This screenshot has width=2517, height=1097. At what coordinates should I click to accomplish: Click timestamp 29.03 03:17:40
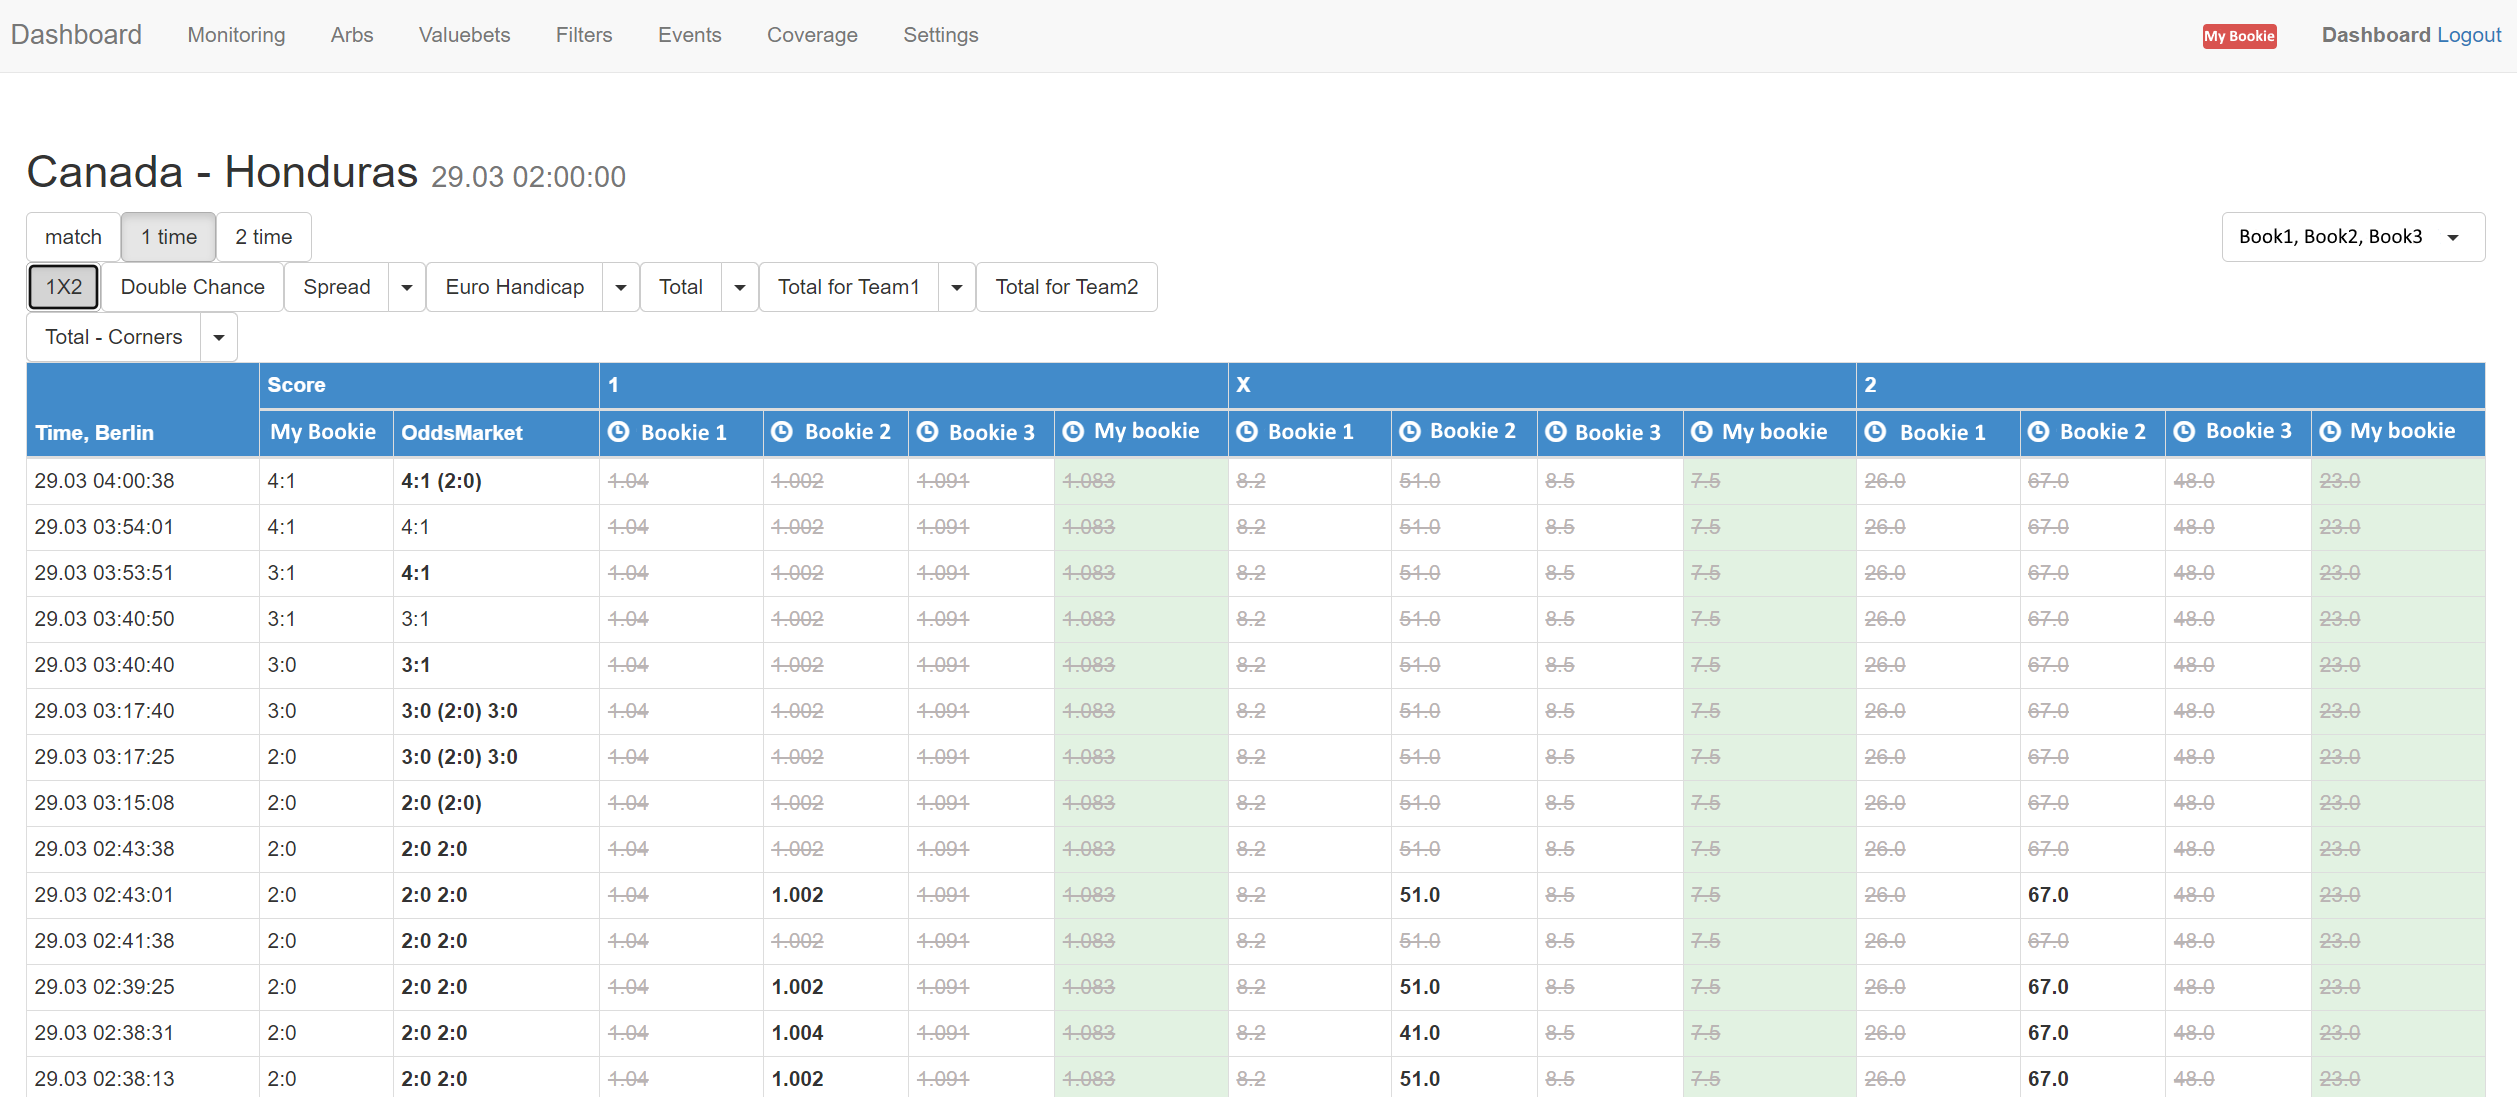point(104,711)
